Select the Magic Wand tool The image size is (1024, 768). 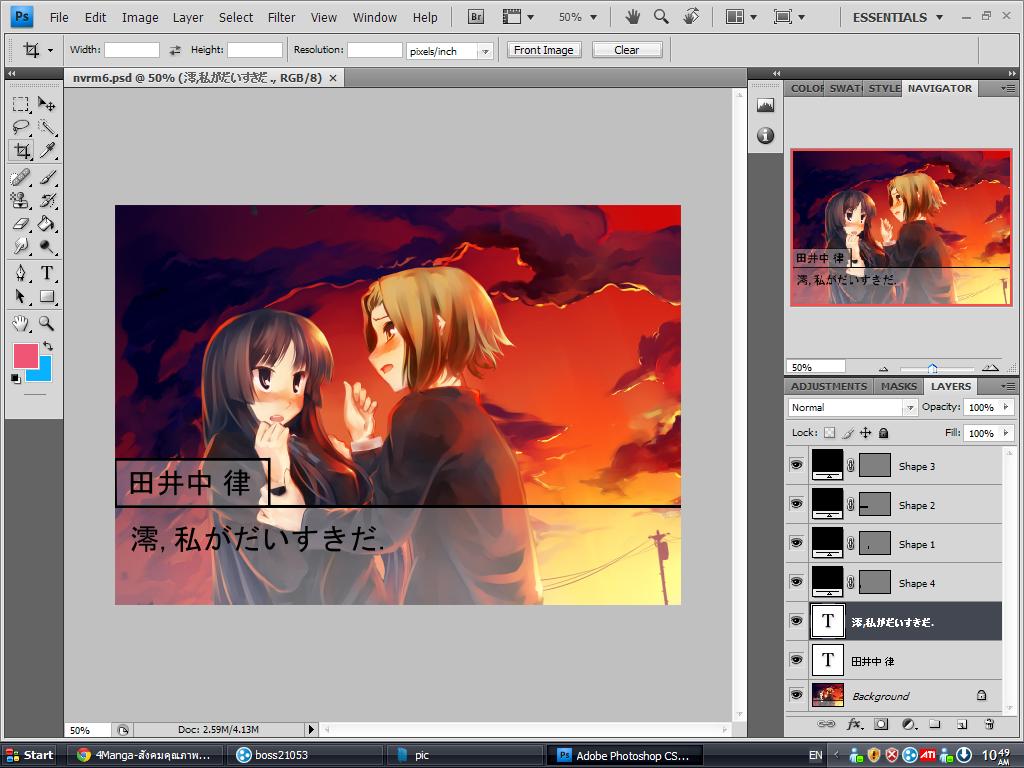[46, 127]
